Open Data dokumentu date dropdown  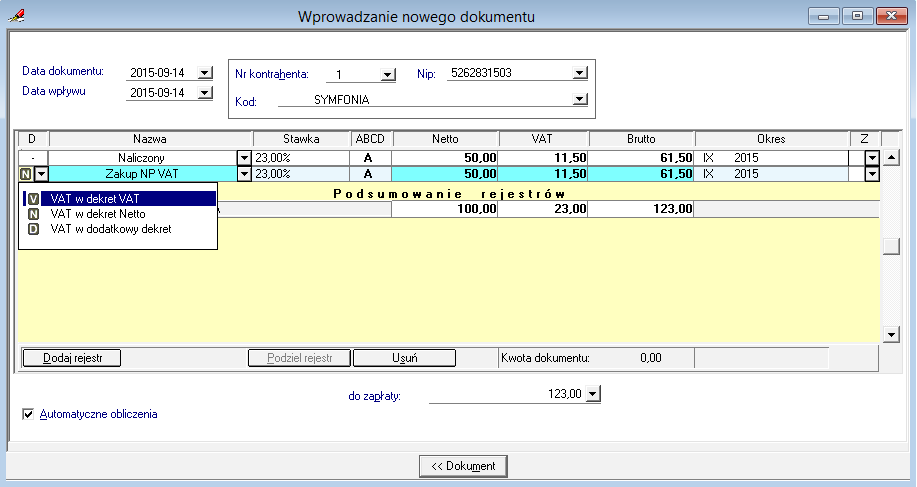click(x=205, y=73)
